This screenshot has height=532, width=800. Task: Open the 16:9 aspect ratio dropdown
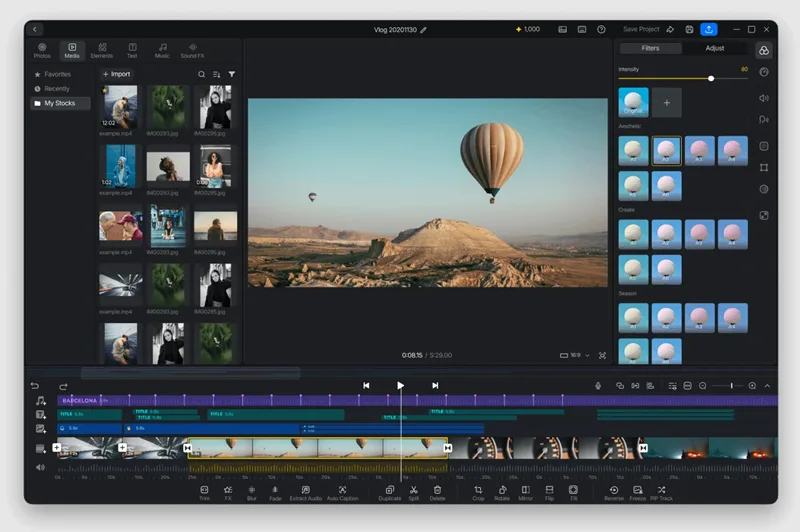(x=574, y=355)
